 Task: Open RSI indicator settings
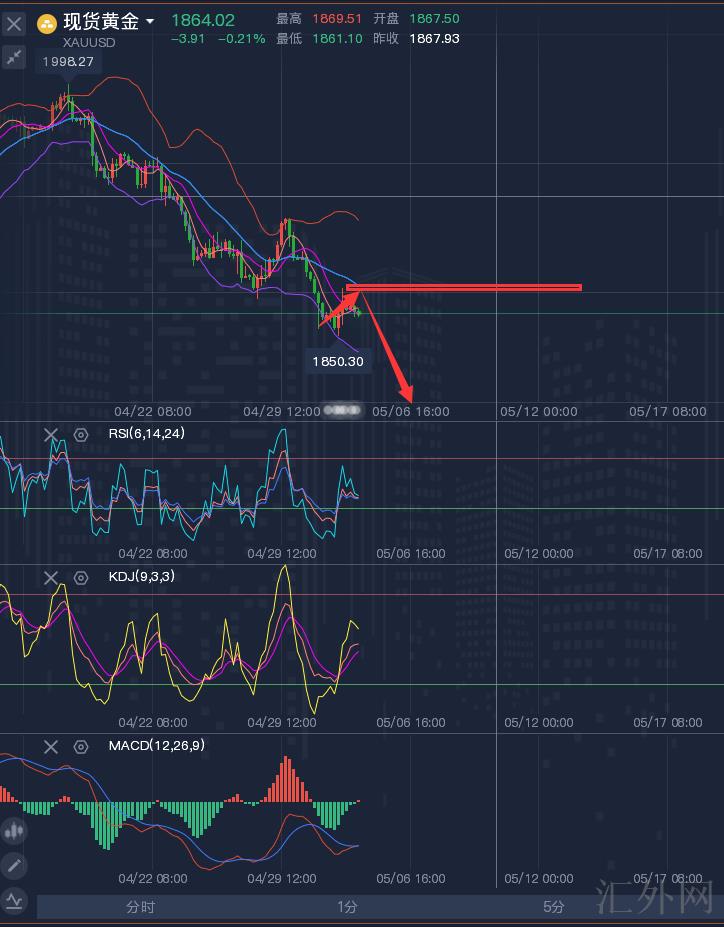81,435
